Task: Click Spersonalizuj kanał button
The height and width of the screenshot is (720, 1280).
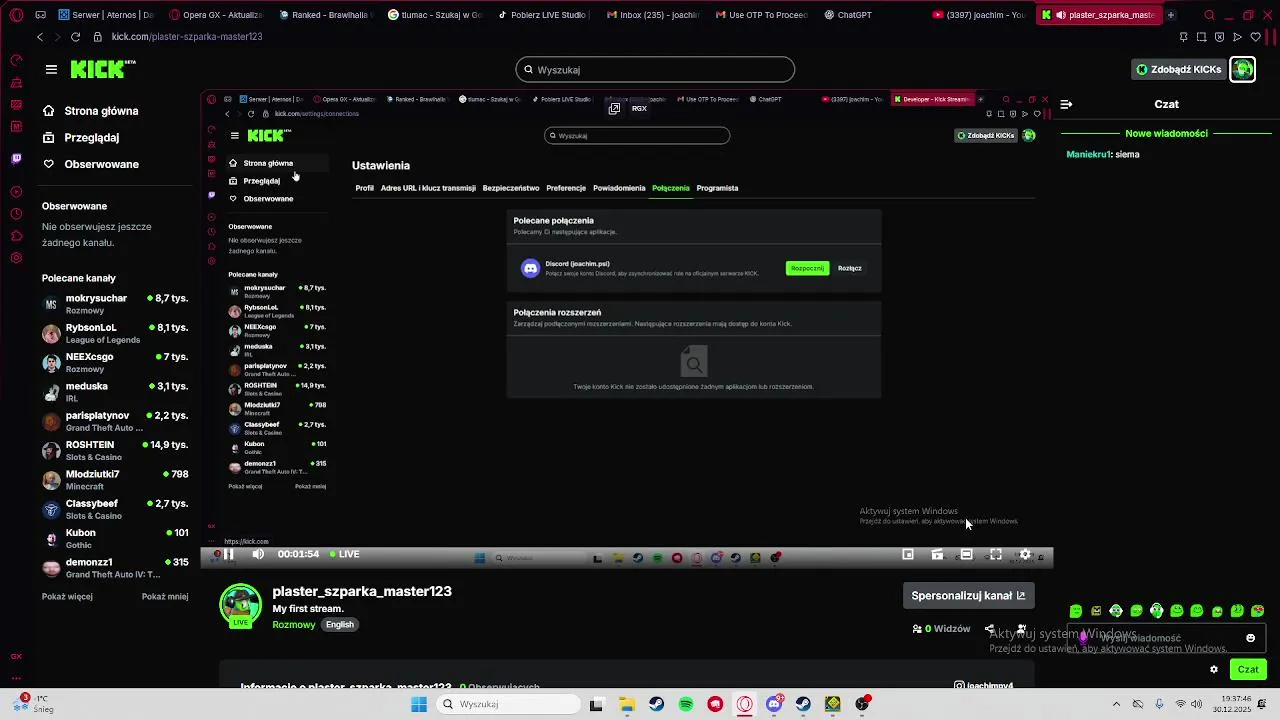Action: [968, 595]
